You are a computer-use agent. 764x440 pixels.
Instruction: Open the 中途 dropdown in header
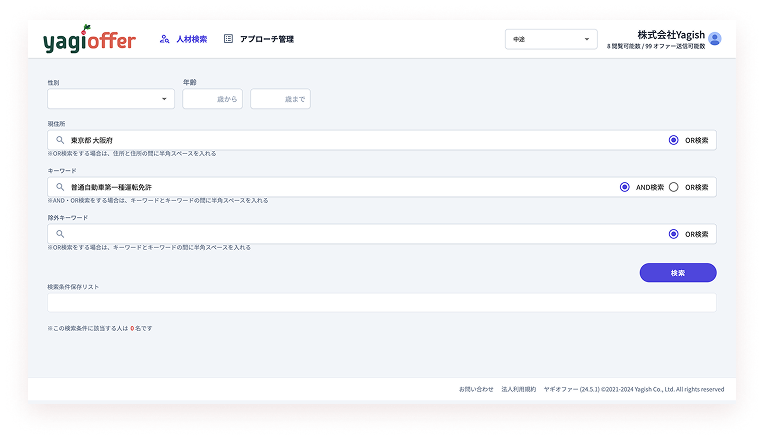(551, 39)
